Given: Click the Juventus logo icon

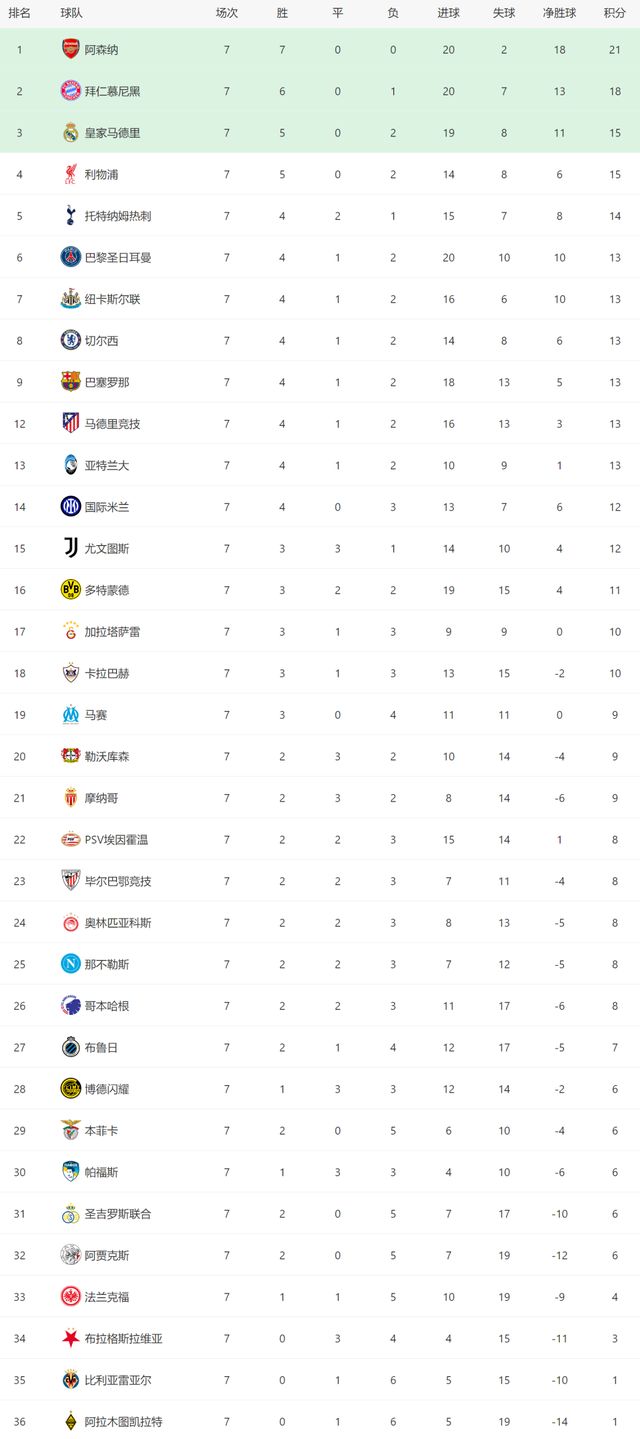Looking at the screenshot, I should [70, 548].
